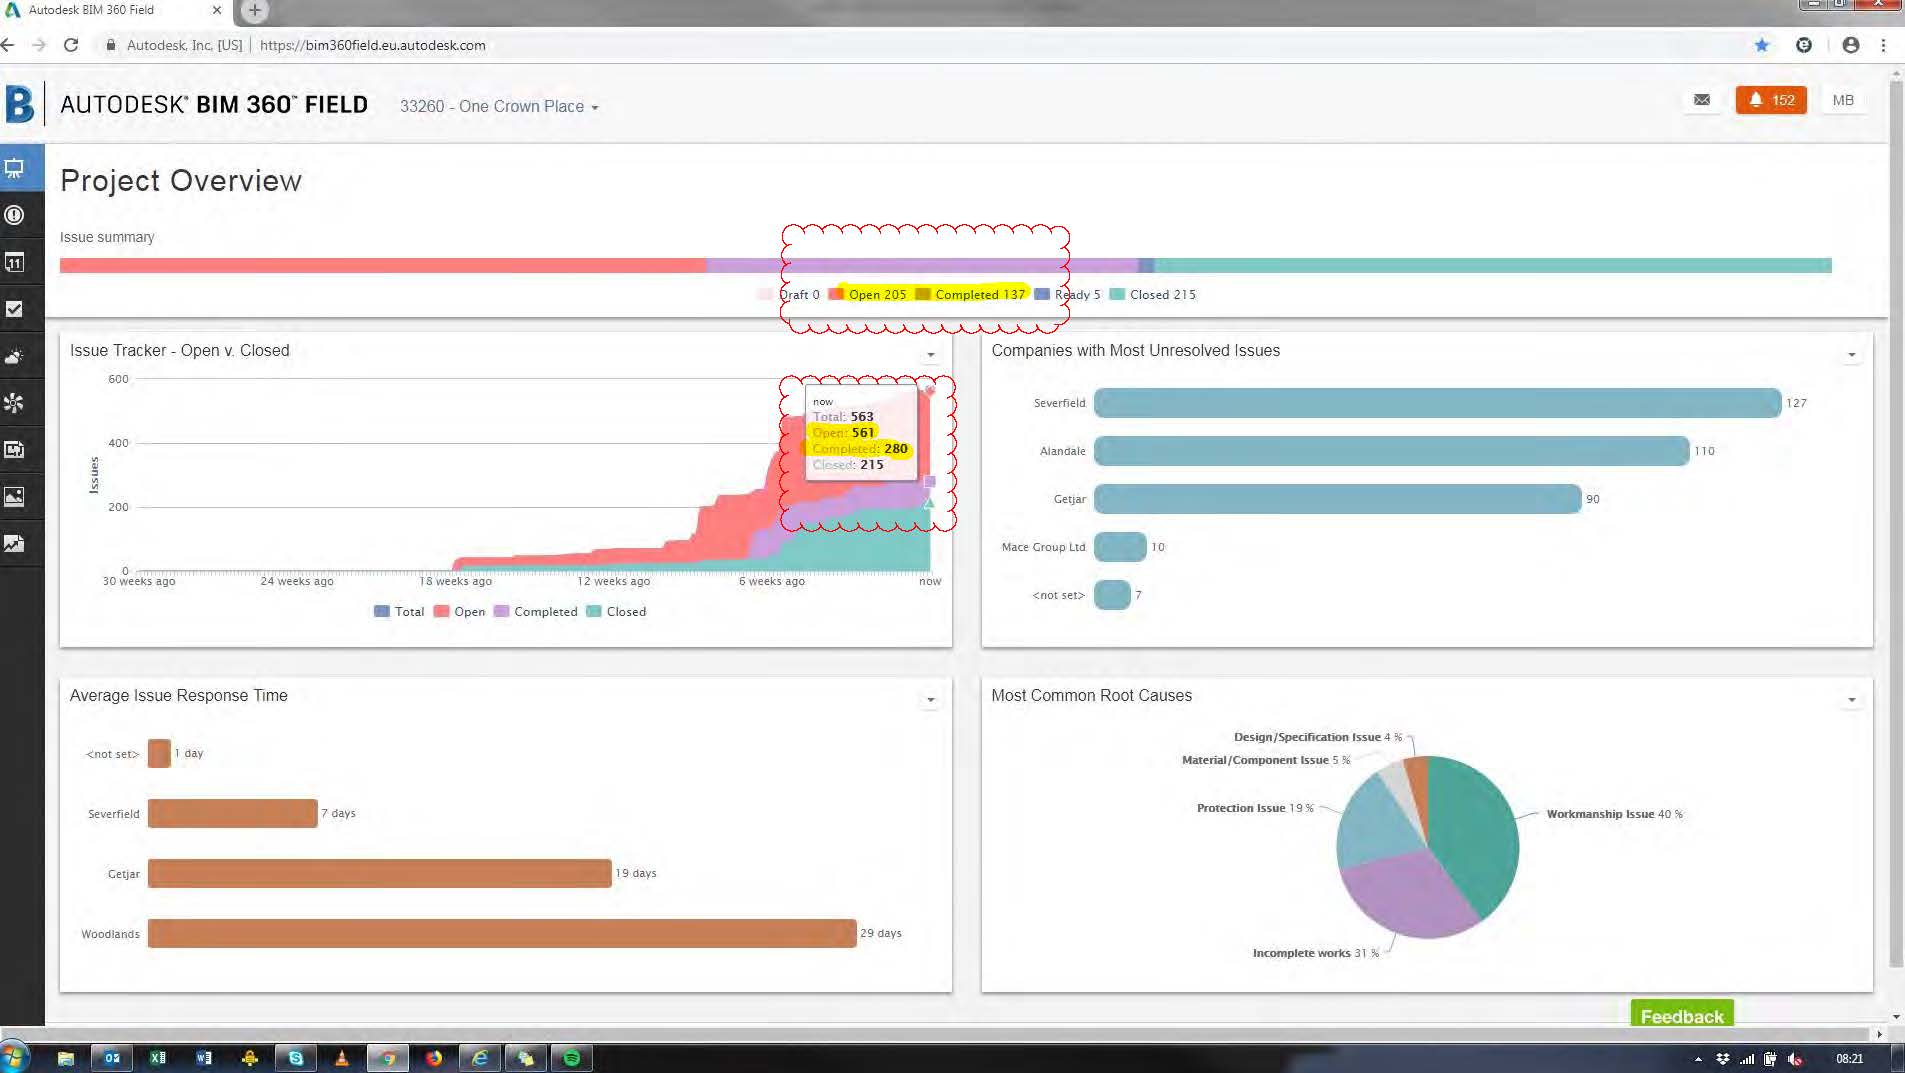This screenshot has width=1905, height=1073.
Task: Expand the Issue Tracker panel options dropdown
Action: (x=930, y=355)
